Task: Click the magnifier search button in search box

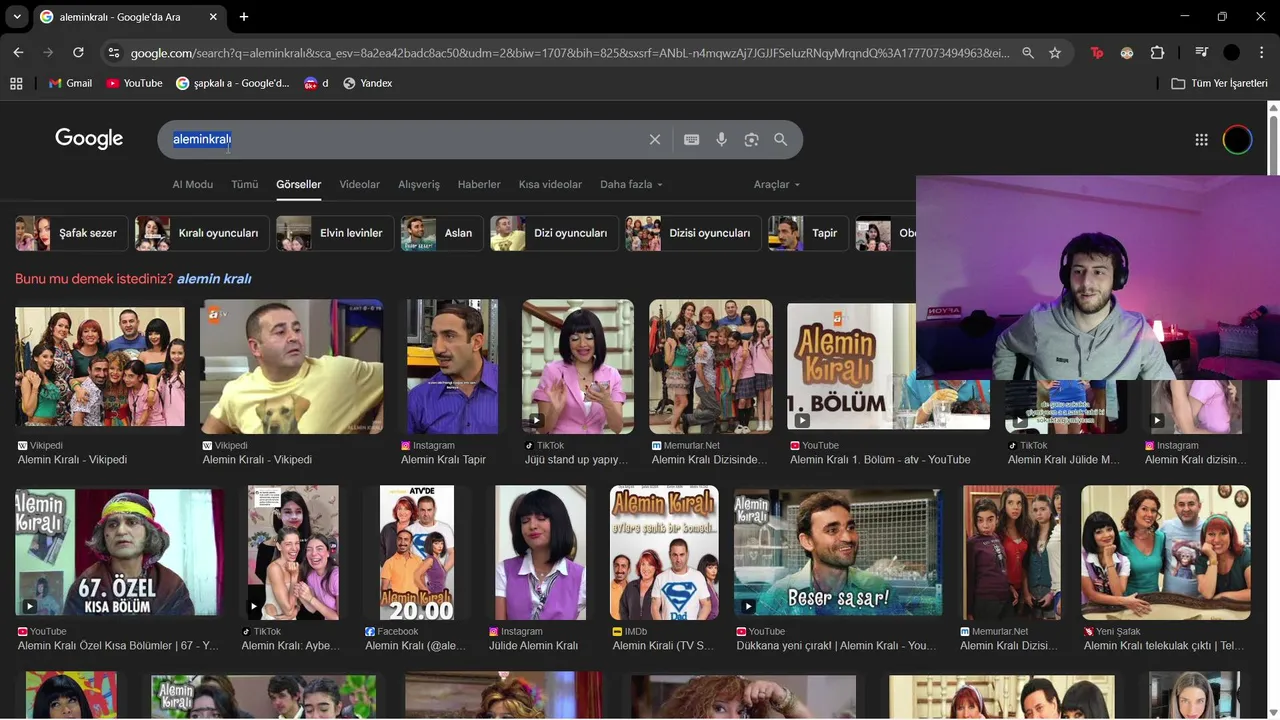Action: click(781, 140)
